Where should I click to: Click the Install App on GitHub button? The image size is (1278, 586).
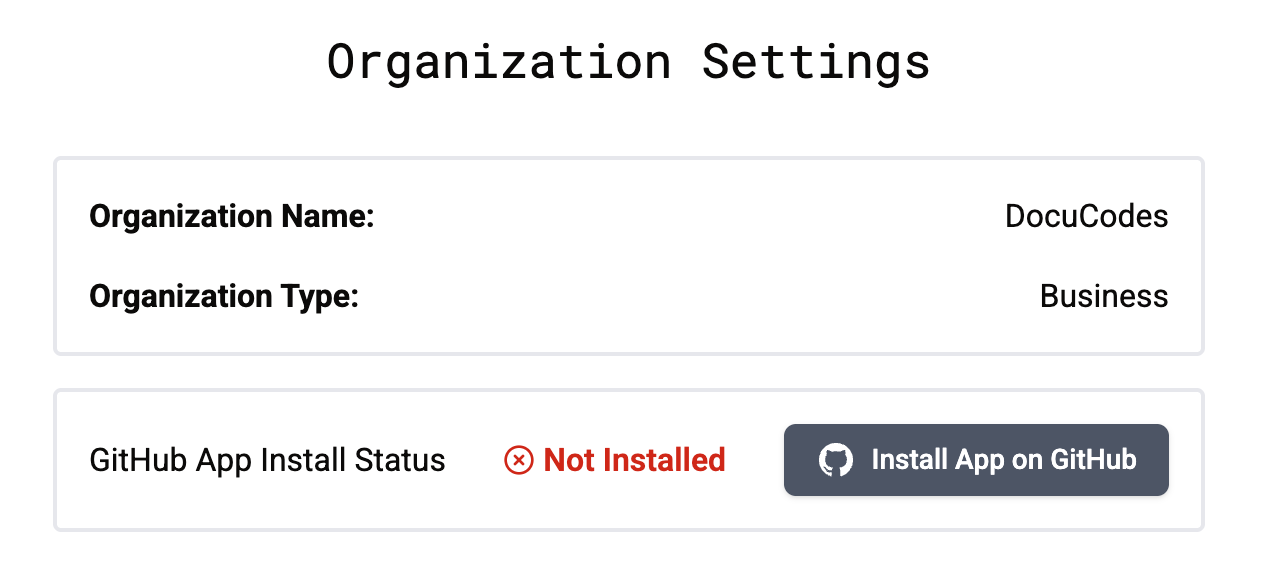point(975,460)
